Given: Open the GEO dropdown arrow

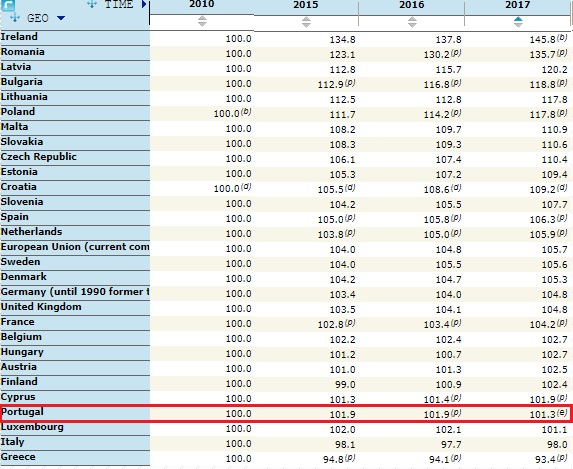Looking at the screenshot, I should point(61,18).
